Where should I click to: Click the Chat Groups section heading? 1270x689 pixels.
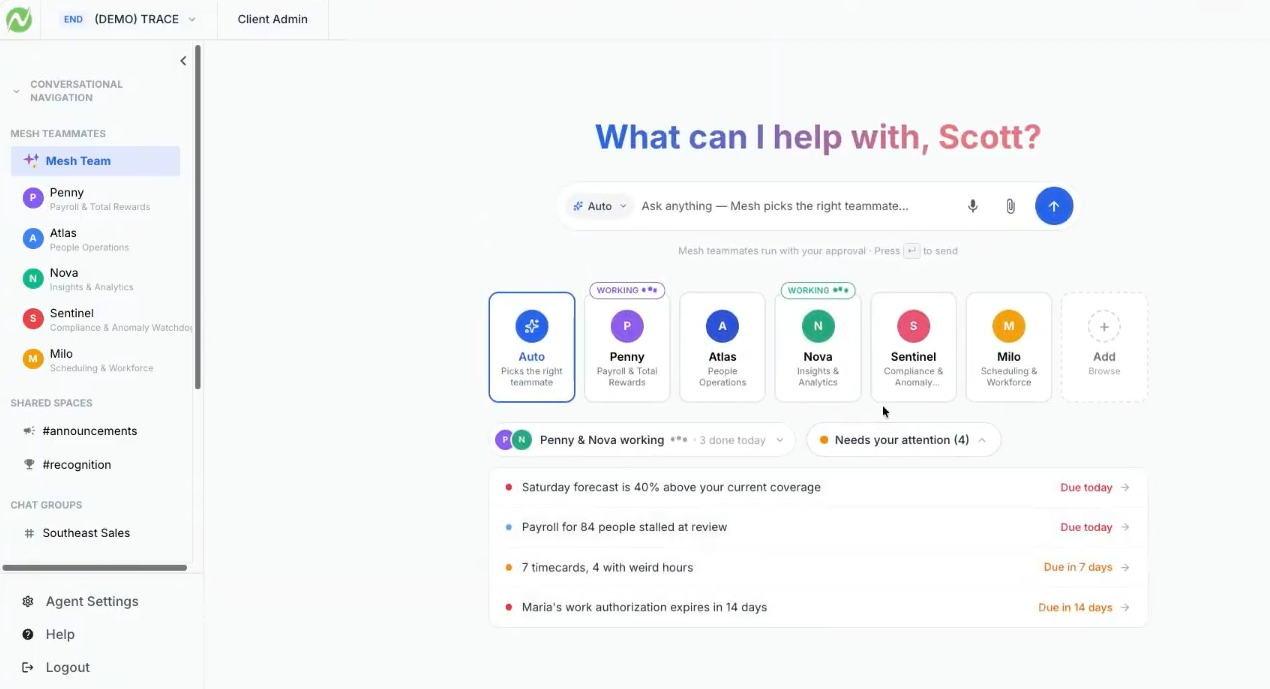(x=46, y=505)
